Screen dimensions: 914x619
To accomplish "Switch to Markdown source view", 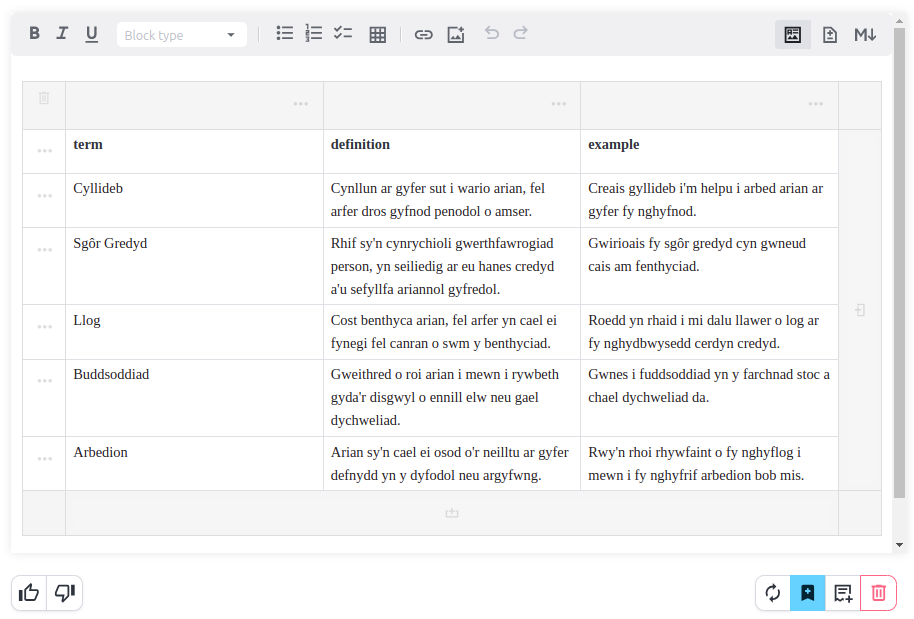I will point(865,35).
